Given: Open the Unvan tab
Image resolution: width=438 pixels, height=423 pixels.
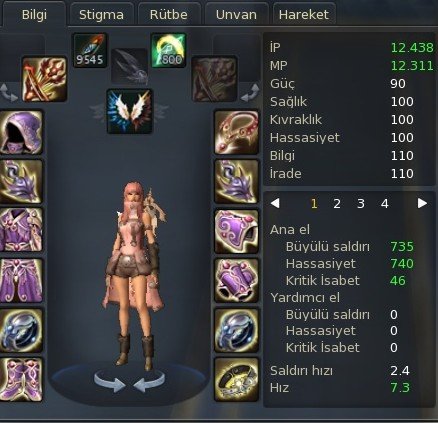Looking at the screenshot, I should tap(236, 15).
